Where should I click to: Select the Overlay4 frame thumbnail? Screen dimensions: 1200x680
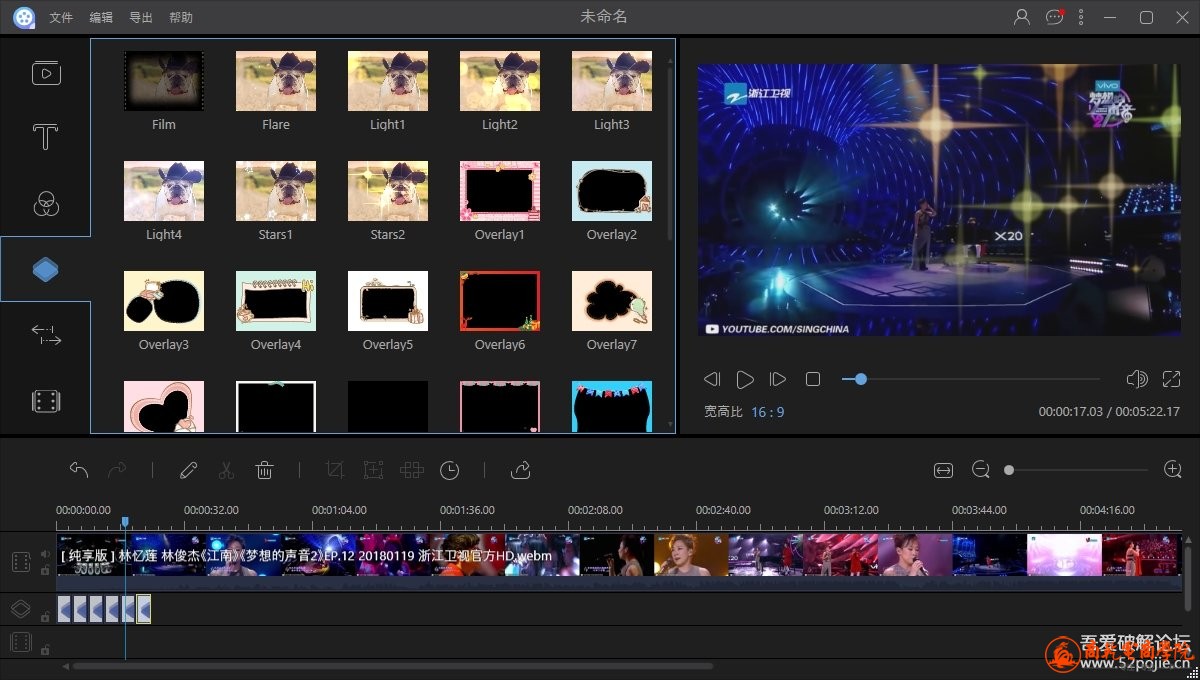point(276,301)
